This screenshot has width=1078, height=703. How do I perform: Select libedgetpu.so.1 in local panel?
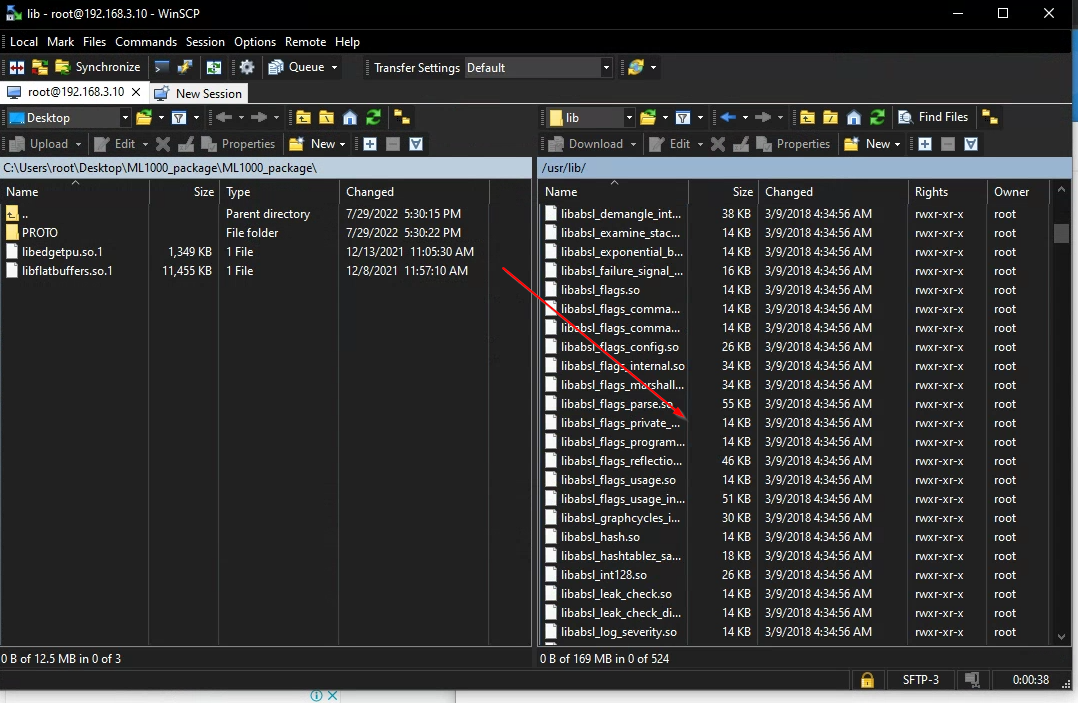pos(62,252)
